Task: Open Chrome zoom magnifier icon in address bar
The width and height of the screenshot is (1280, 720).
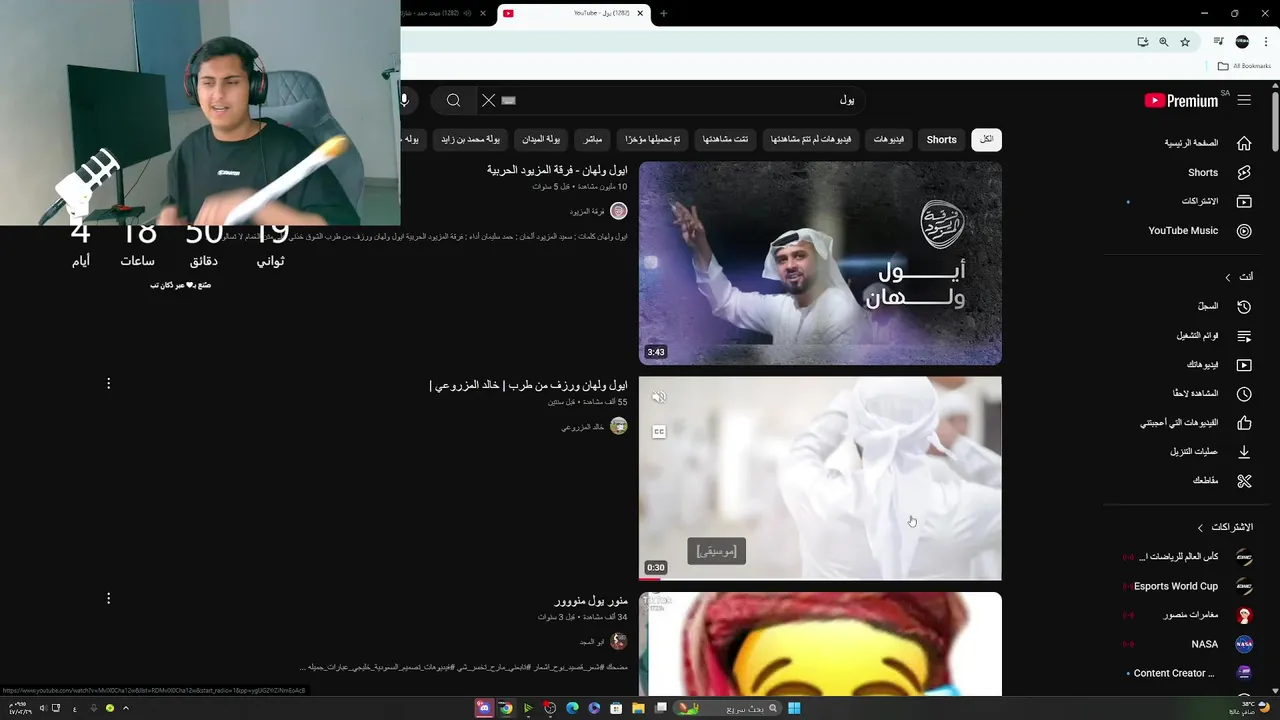Action: click(1164, 42)
